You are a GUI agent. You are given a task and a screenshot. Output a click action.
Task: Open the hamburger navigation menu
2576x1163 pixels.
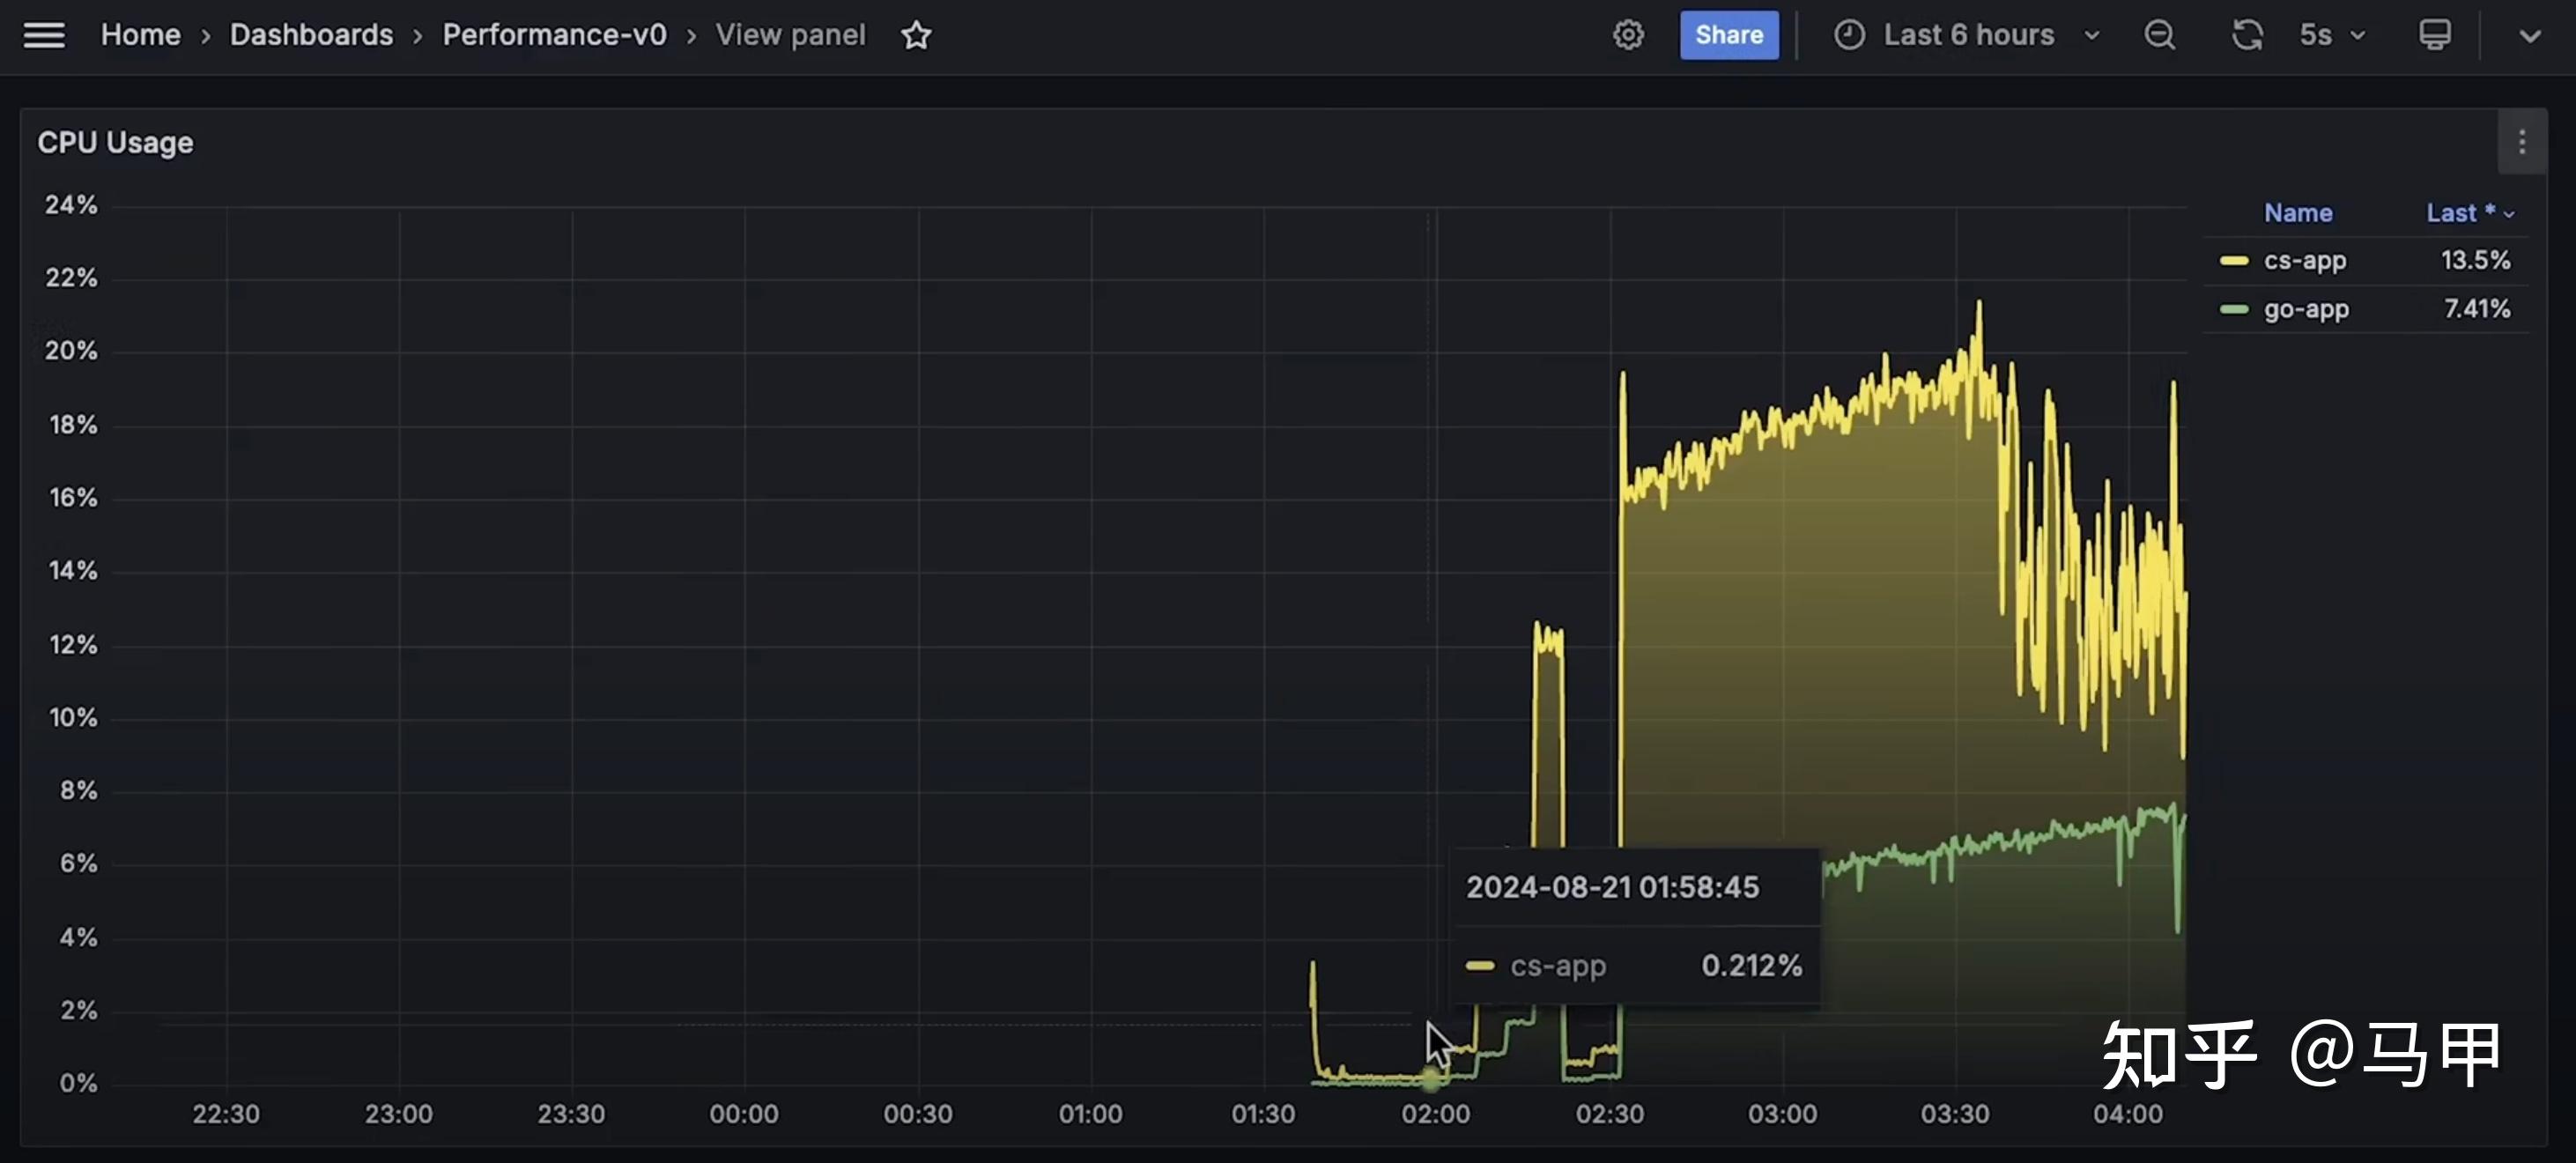44,35
